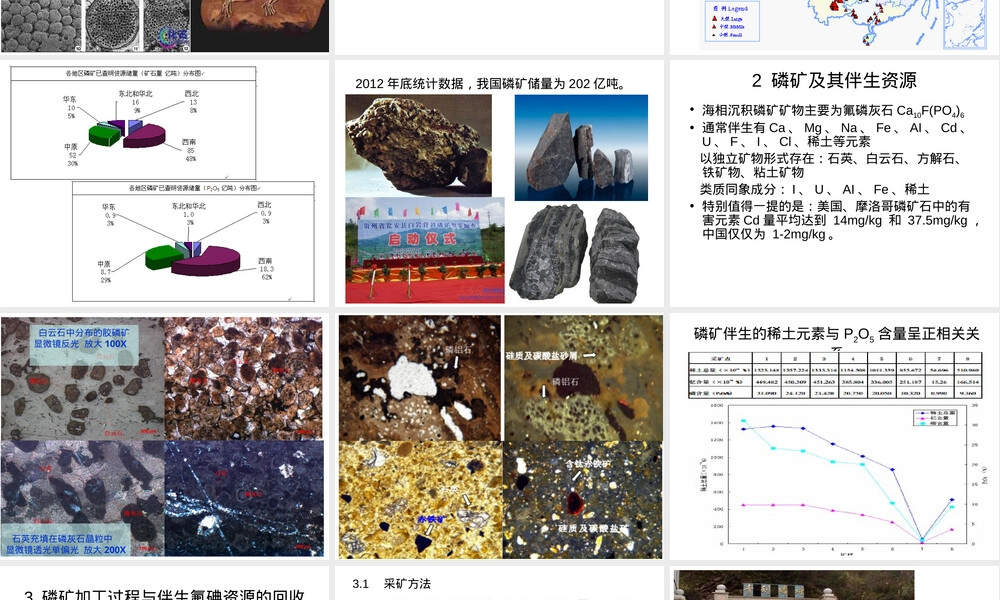Screen dimensions: 1000x600
Task: Click the 图例 Legend box on the map
Action: tap(732, 21)
